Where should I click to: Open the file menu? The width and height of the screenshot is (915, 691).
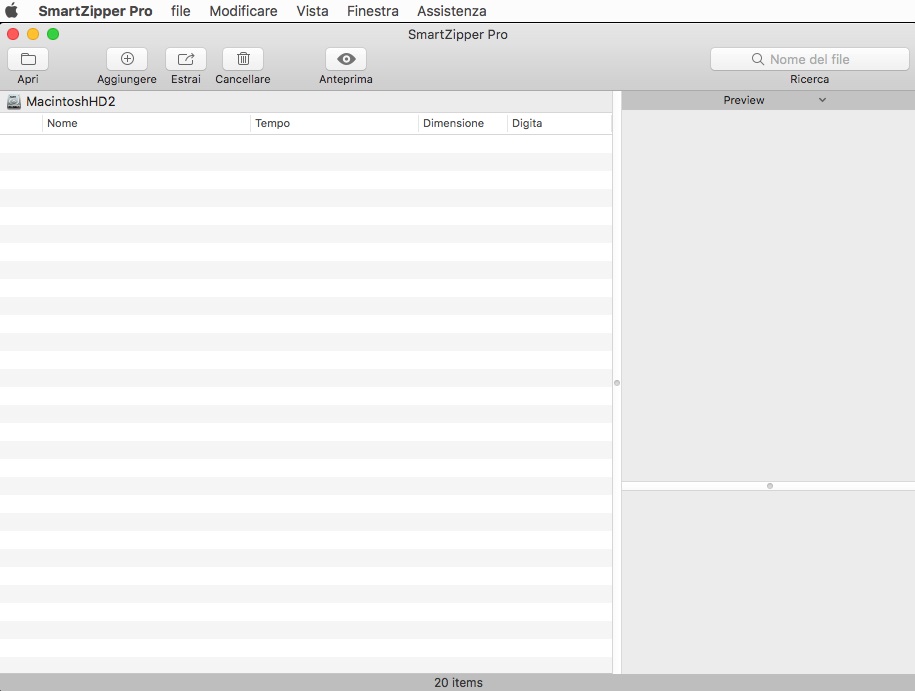(181, 11)
